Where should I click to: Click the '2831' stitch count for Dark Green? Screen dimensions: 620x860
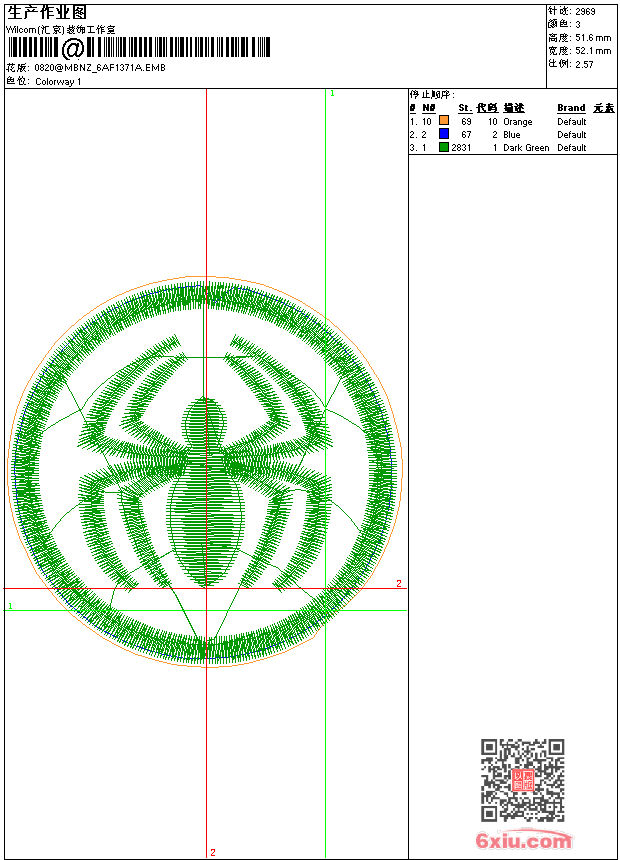pos(461,148)
